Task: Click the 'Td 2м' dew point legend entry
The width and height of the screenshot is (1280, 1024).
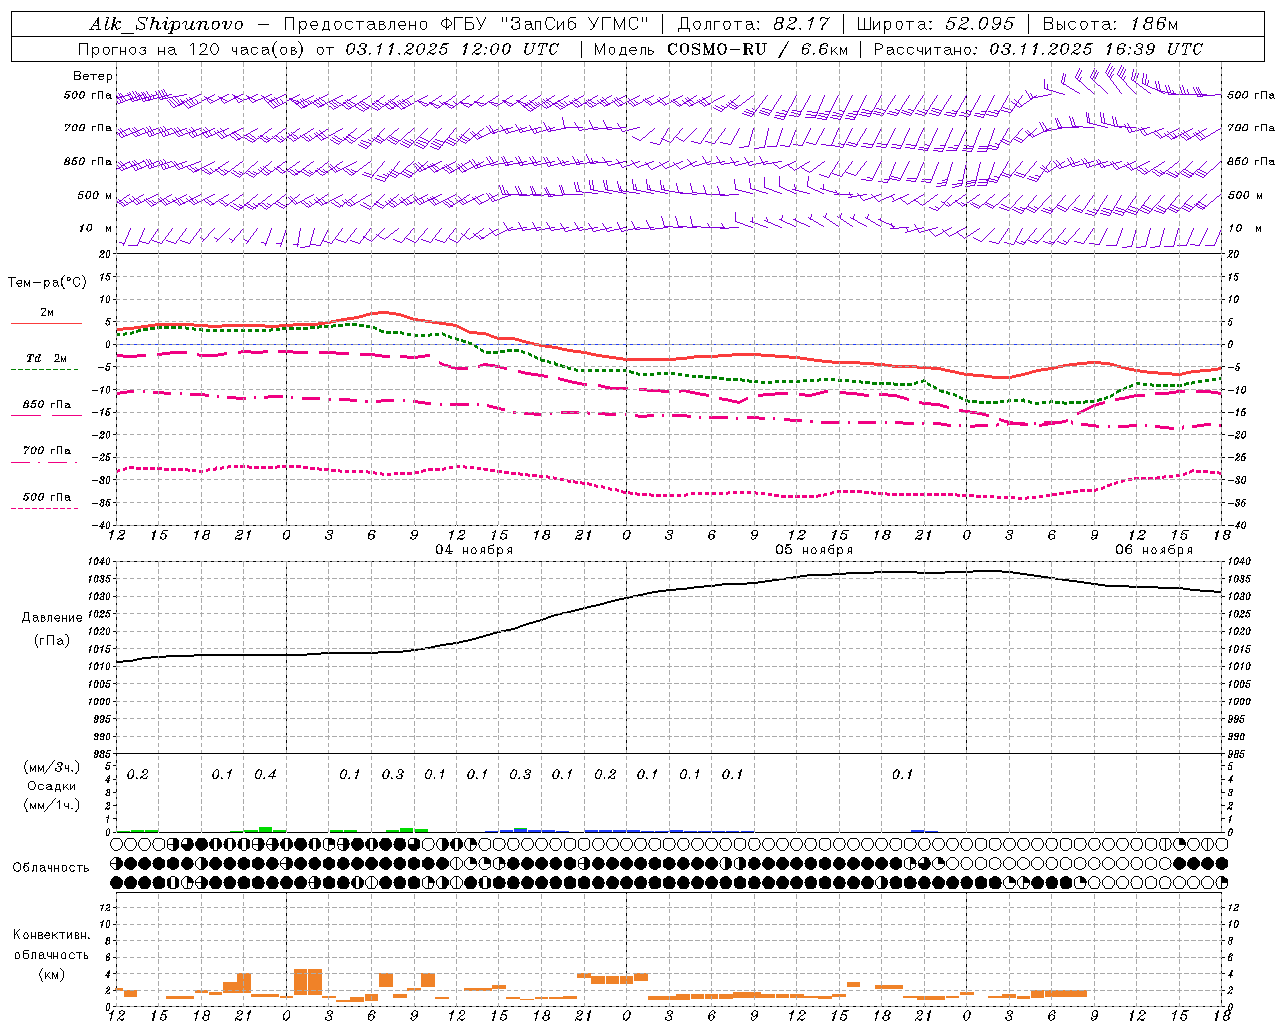Action: tap(47, 358)
